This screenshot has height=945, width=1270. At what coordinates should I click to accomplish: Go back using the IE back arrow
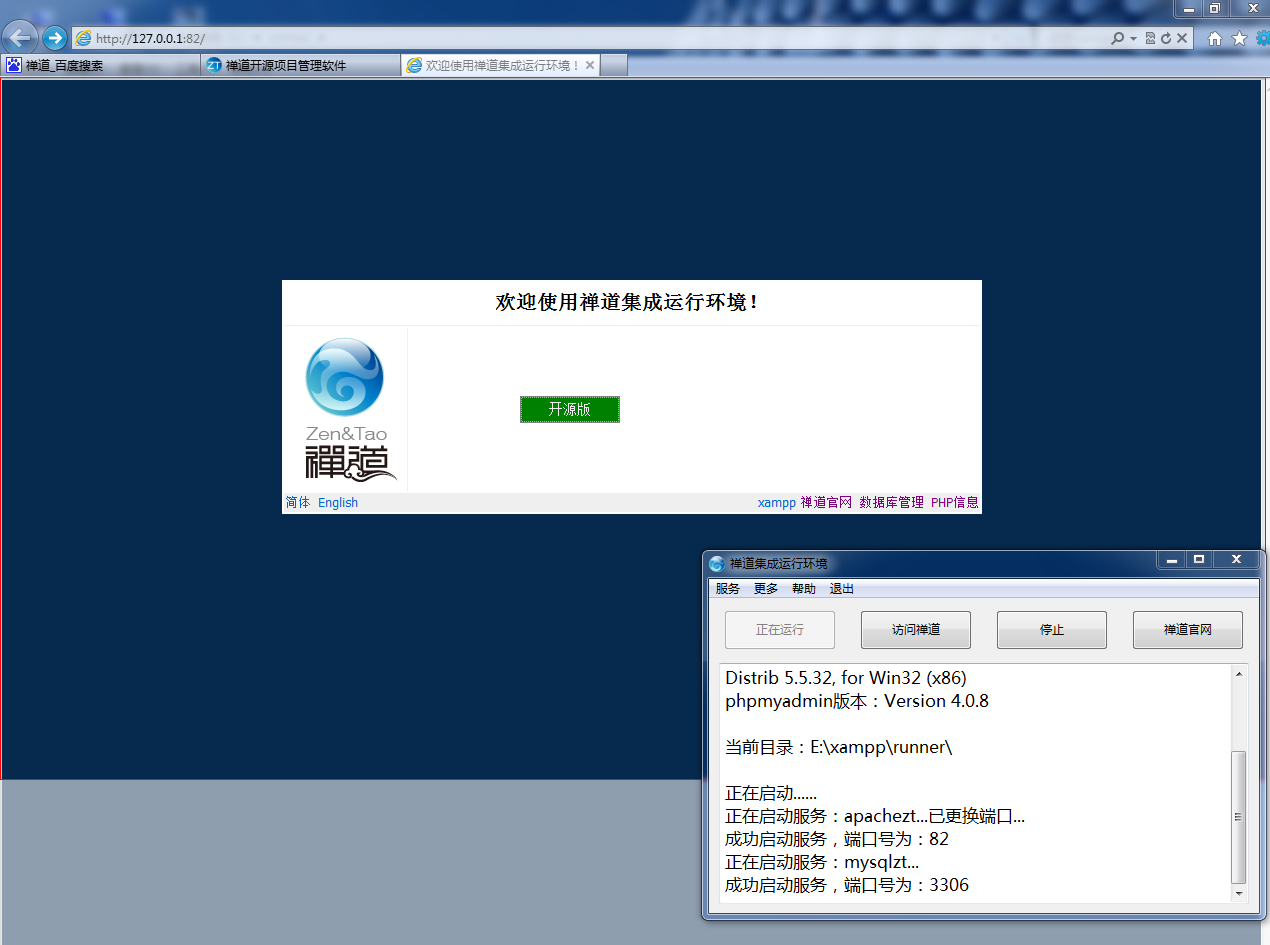pyautogui.click(x=21, y=39)
